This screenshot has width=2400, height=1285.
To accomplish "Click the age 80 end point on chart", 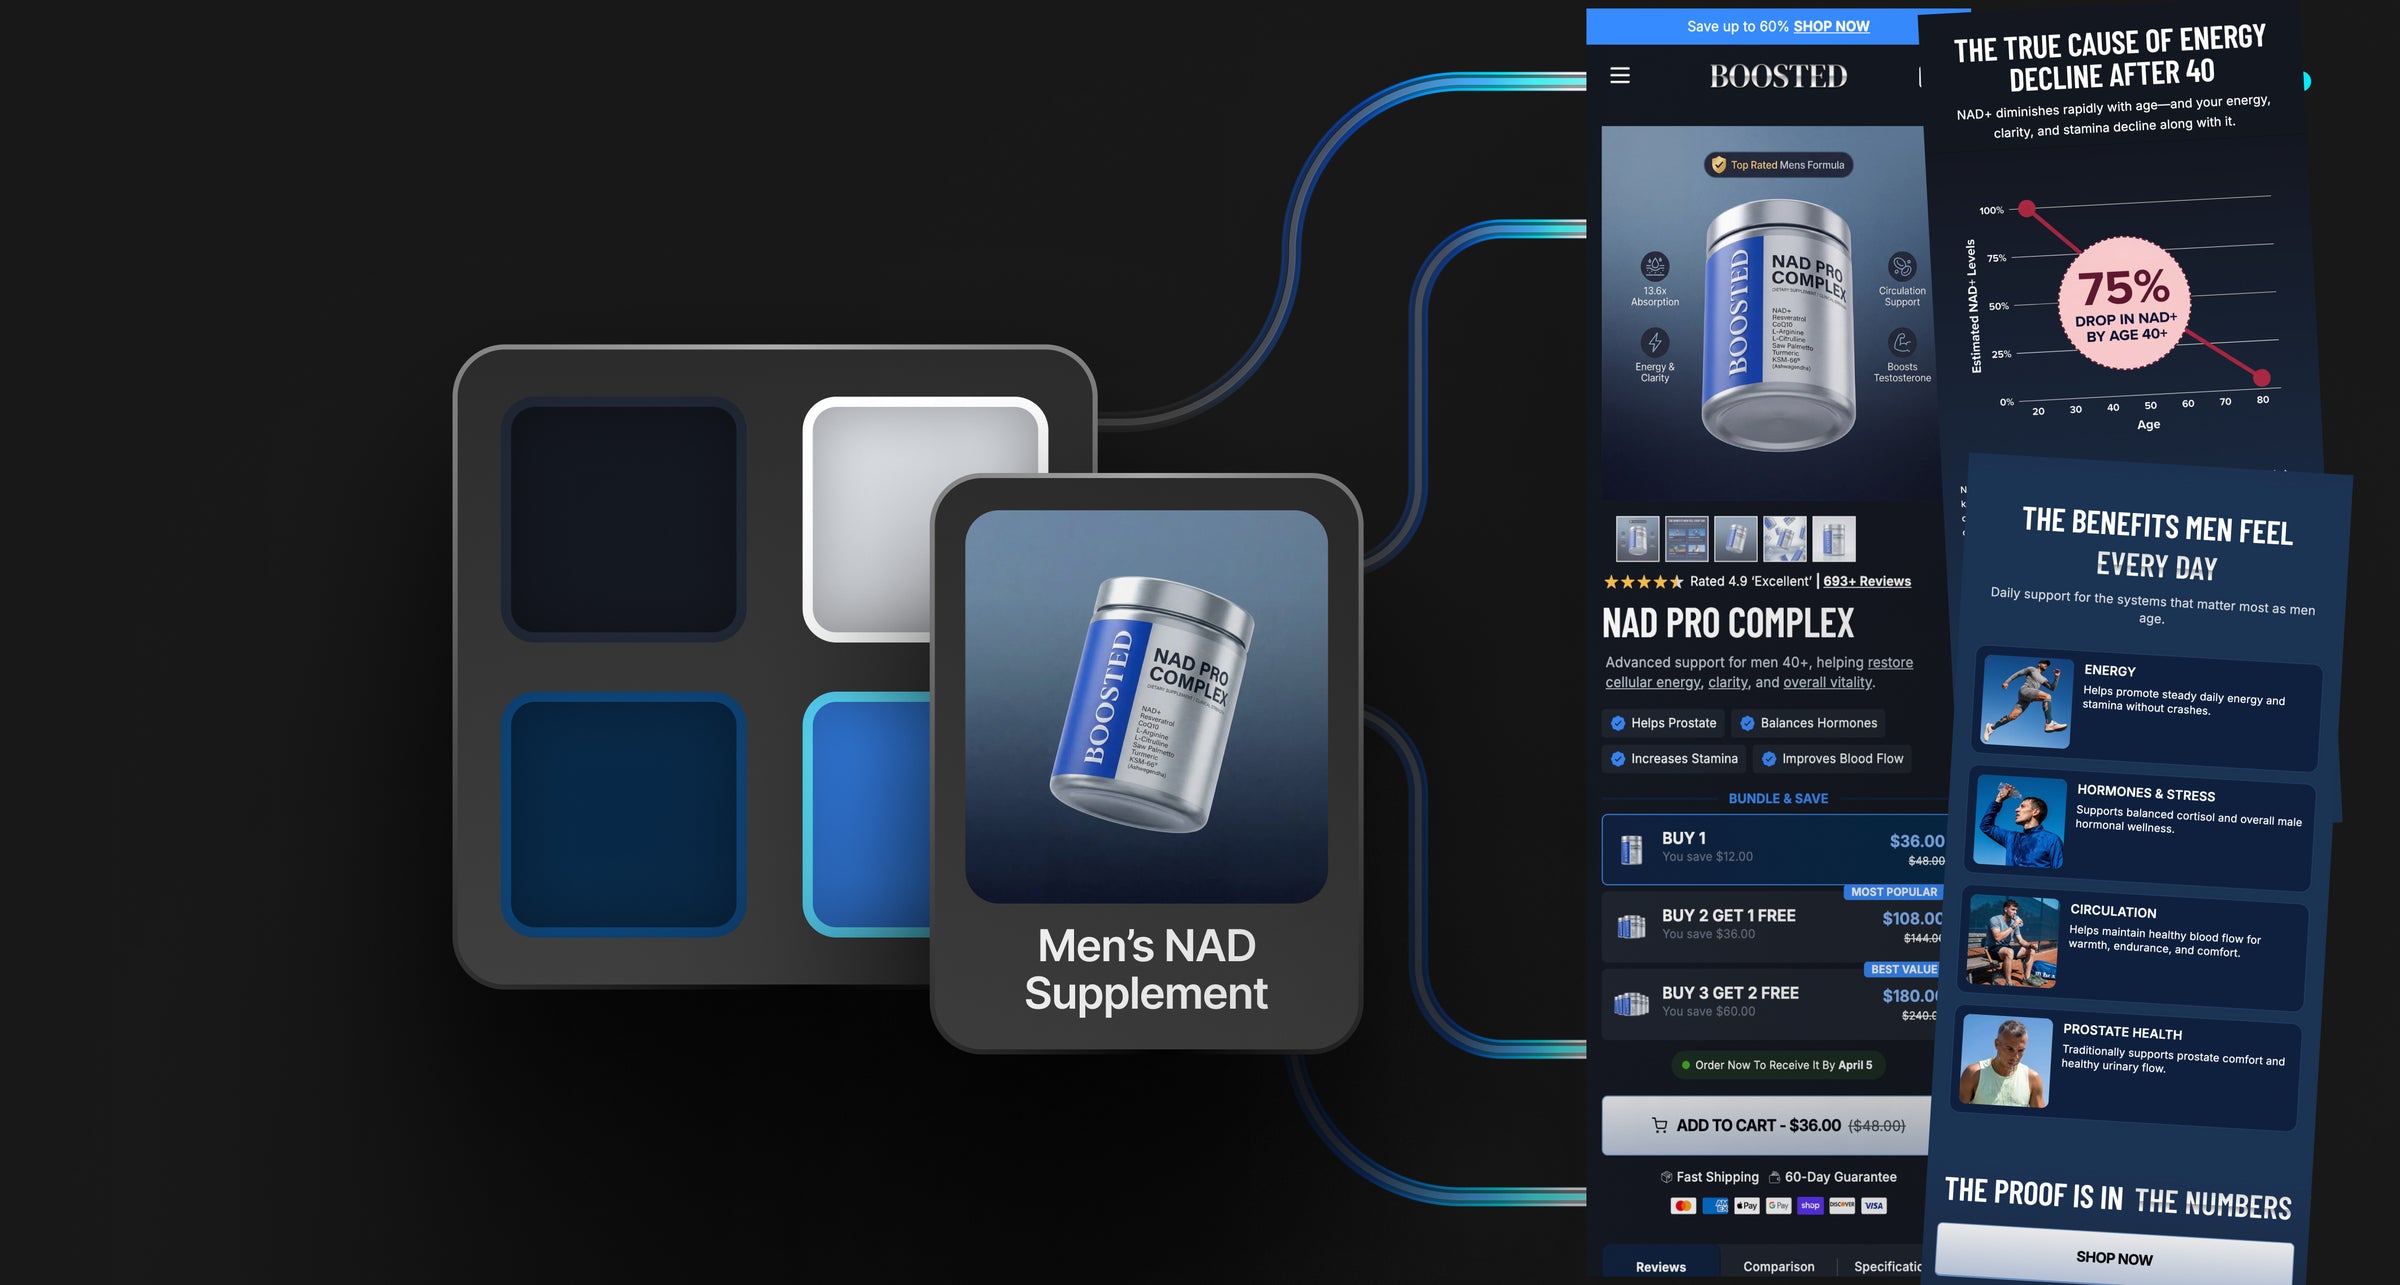I will (2262, 377).
